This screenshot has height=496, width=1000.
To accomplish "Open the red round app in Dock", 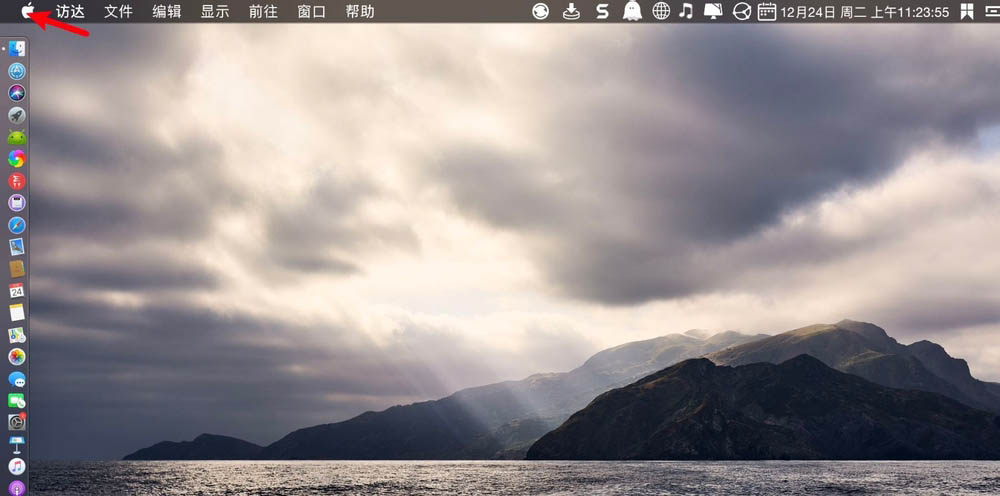I will [x=17, y=181].
